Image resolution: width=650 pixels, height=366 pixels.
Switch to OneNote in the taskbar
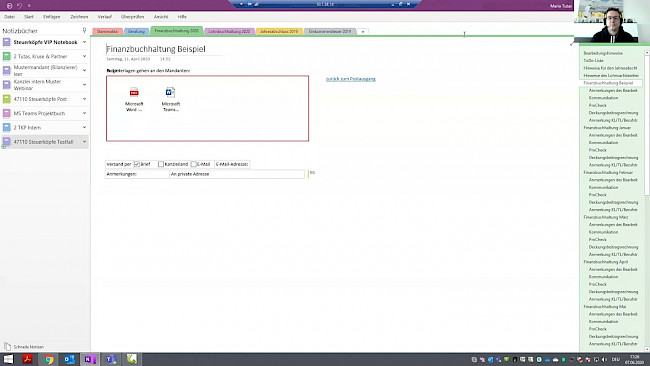pos(90,359)
